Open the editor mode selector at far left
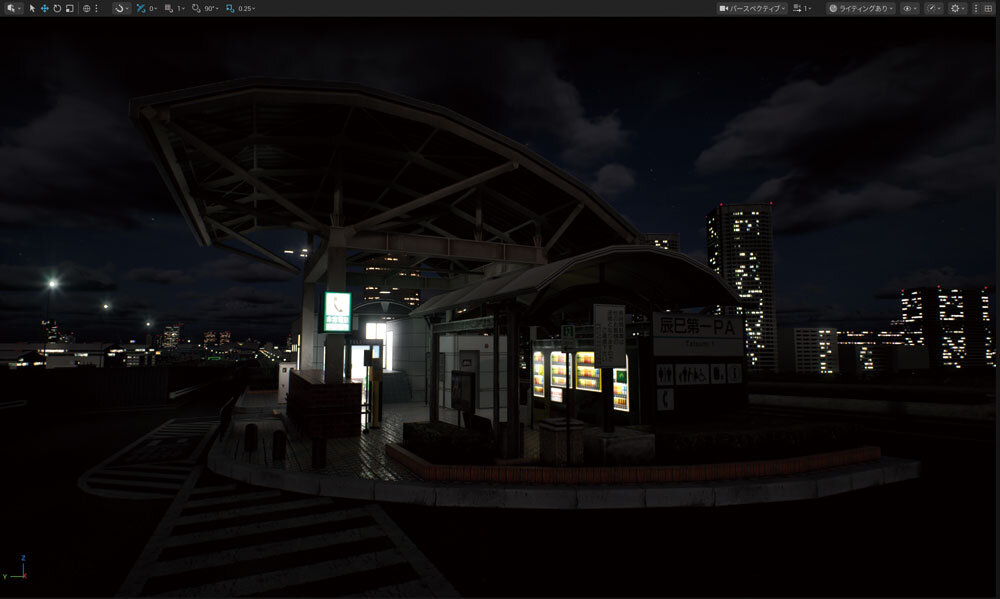This screenshot has height=599, width=1000. click(12, 8)
